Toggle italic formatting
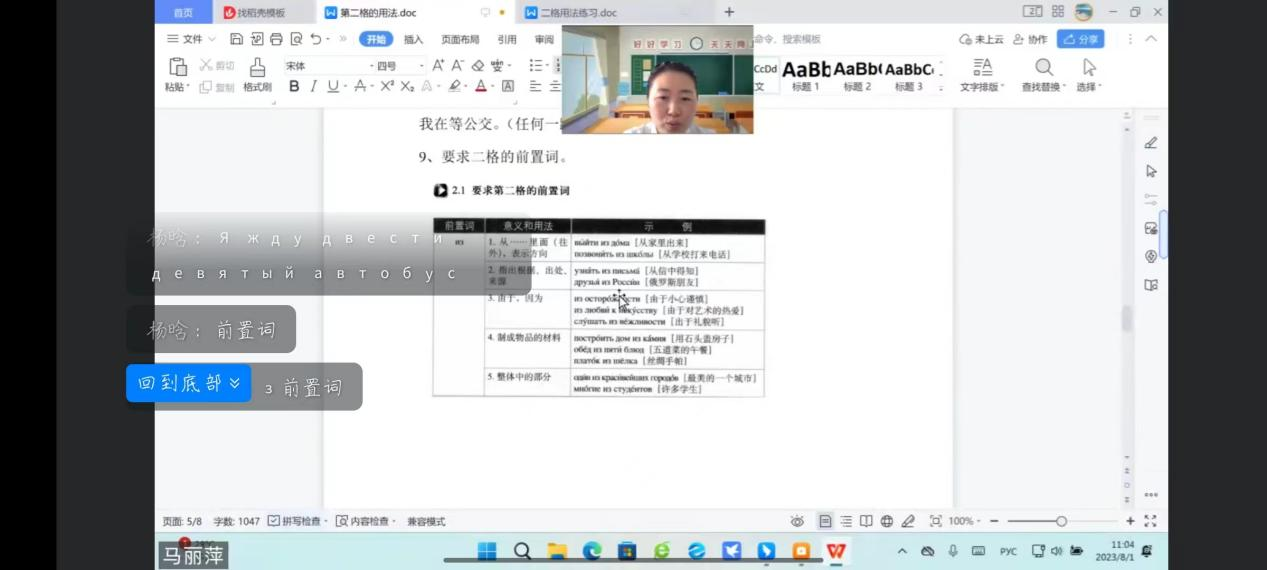 [313, 87]
